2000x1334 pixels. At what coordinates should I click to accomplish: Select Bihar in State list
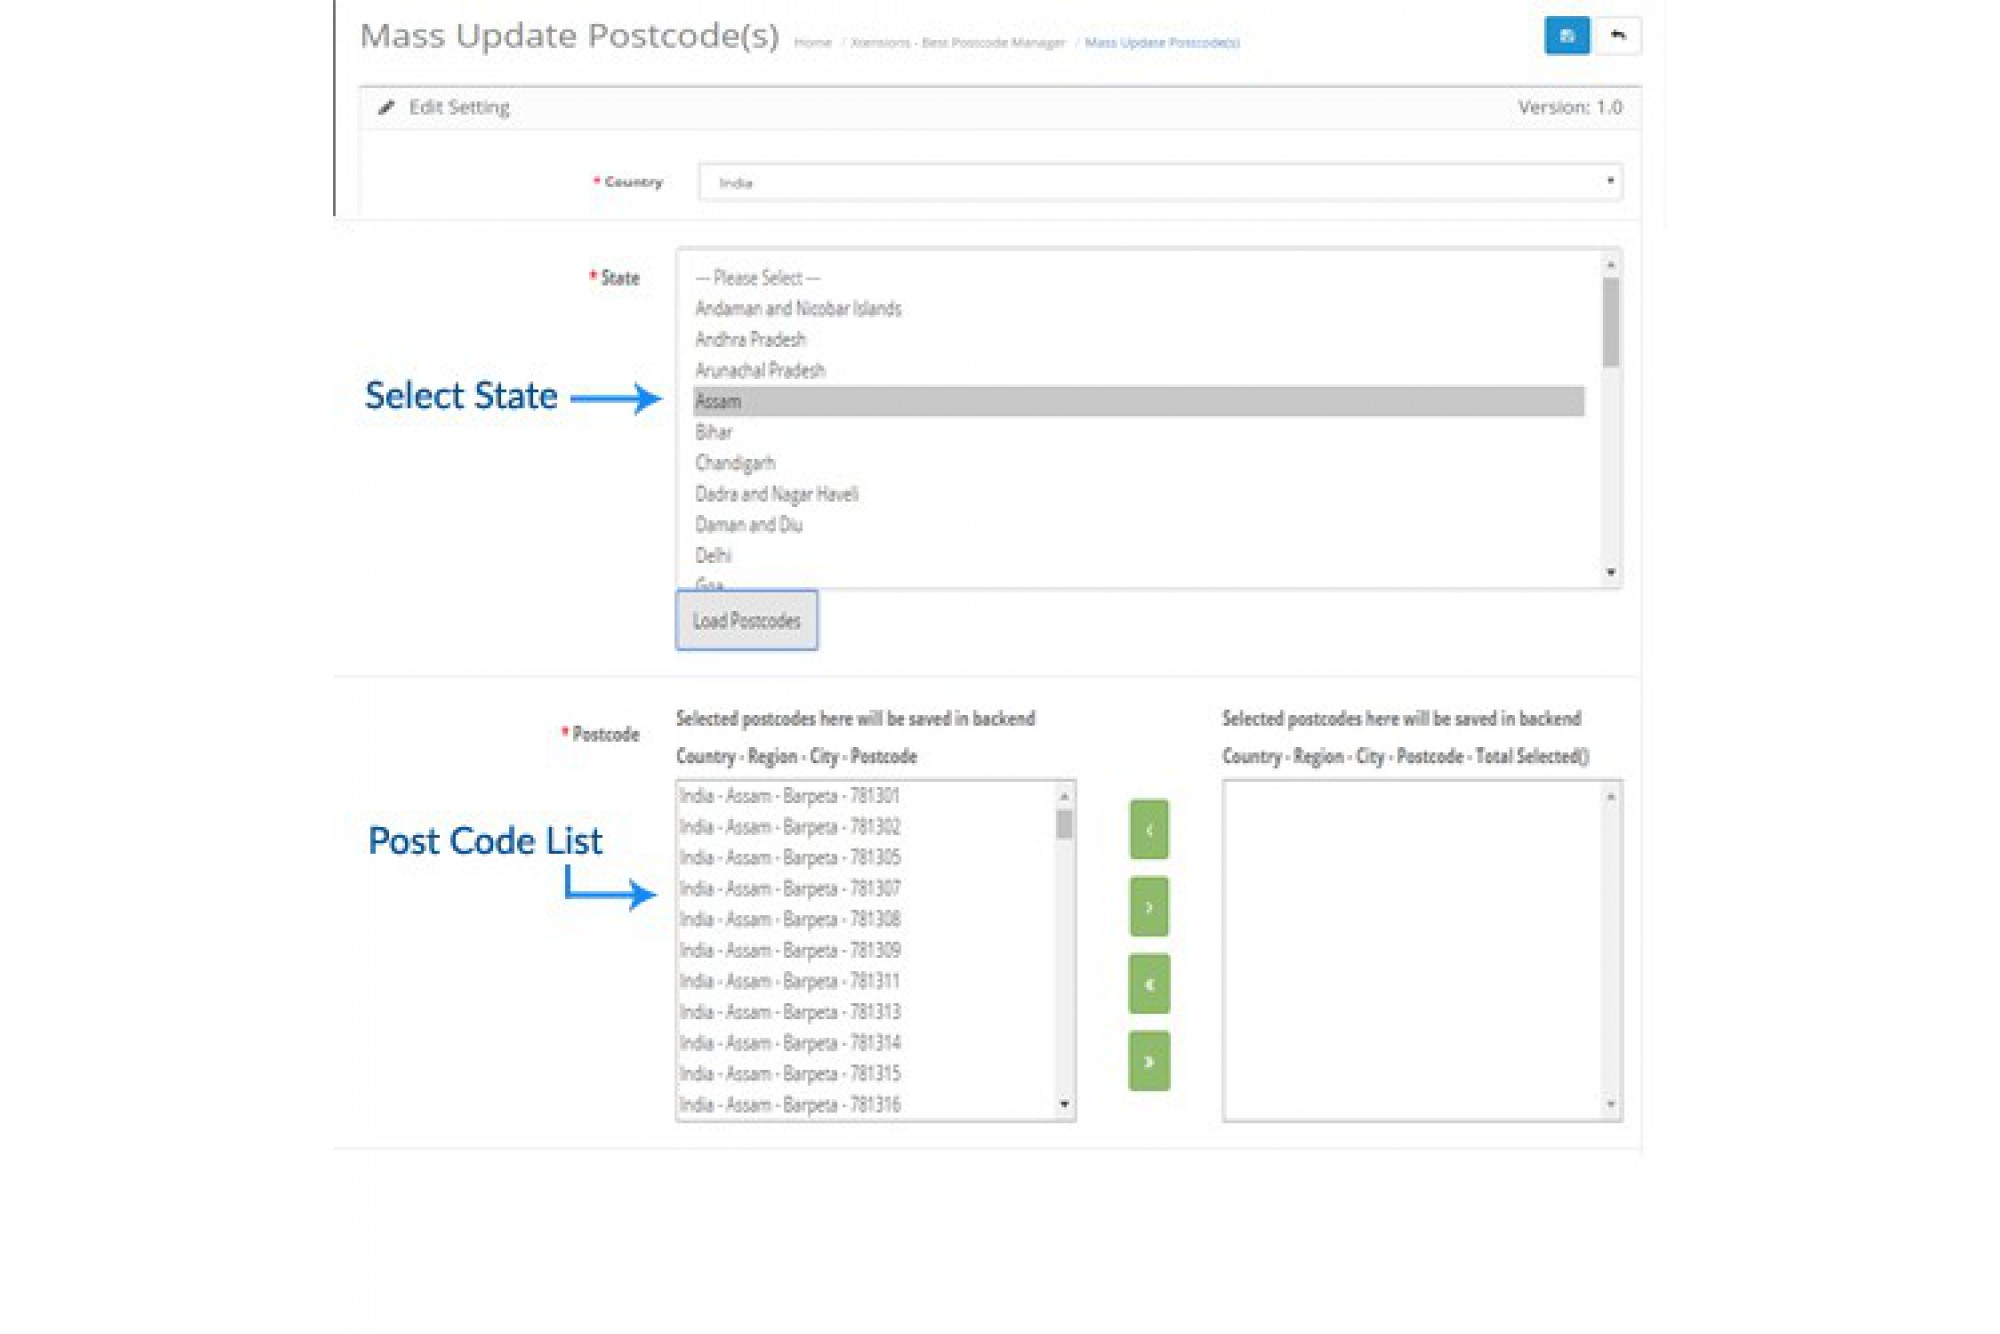(x=1139, y=432)
